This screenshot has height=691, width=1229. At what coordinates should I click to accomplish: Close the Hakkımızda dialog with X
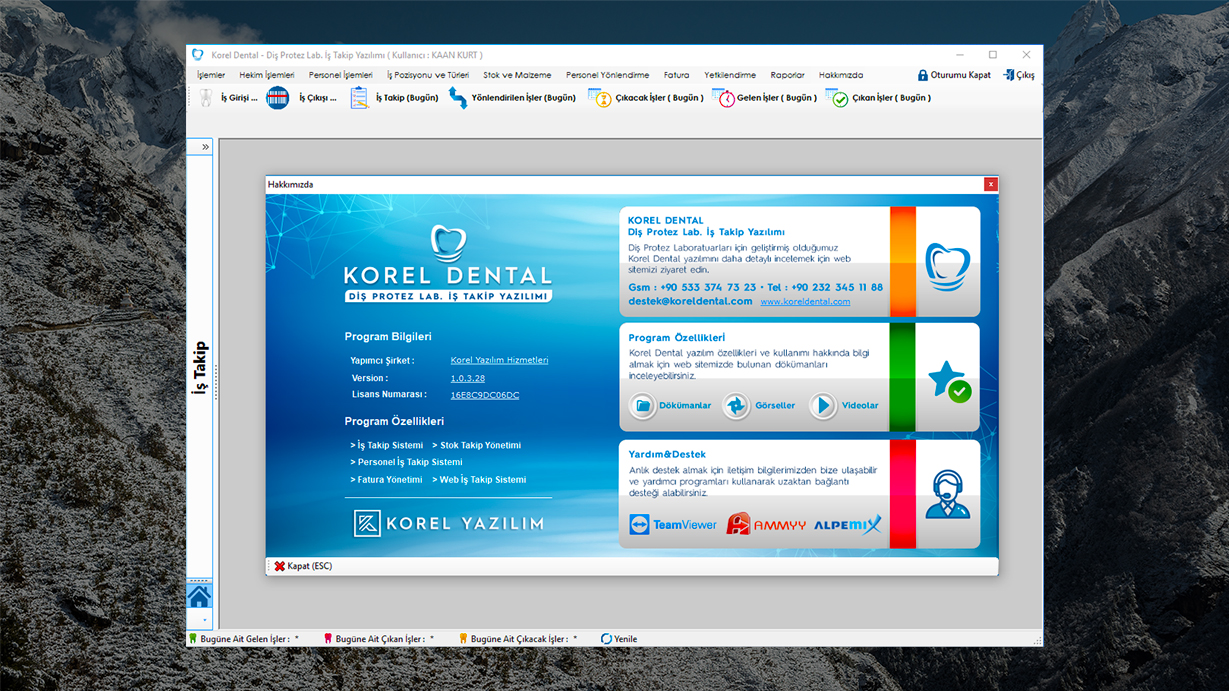tap(990, 184)
